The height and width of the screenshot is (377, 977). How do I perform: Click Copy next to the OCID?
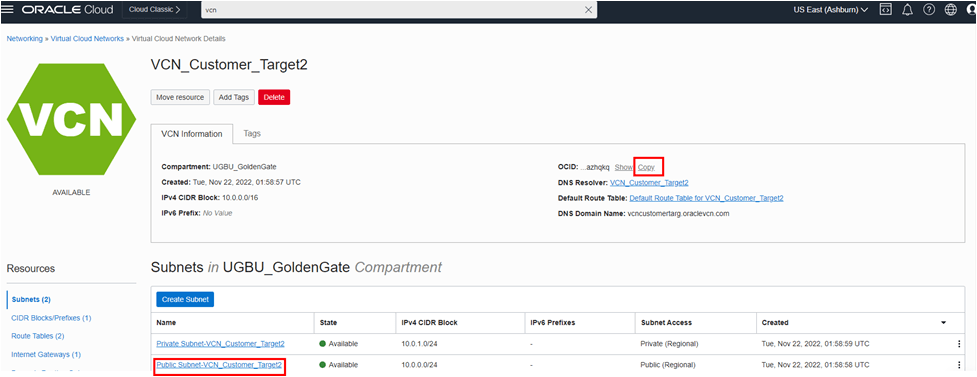click(646, 168)
